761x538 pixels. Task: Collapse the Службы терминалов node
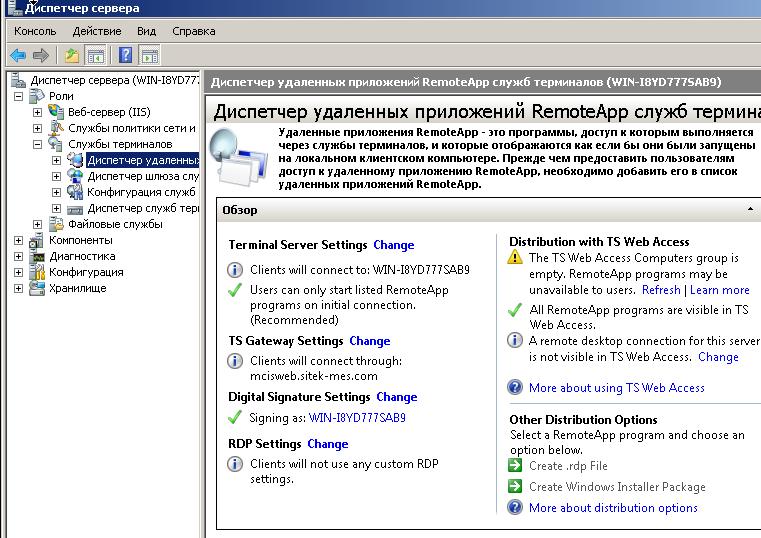37,144
